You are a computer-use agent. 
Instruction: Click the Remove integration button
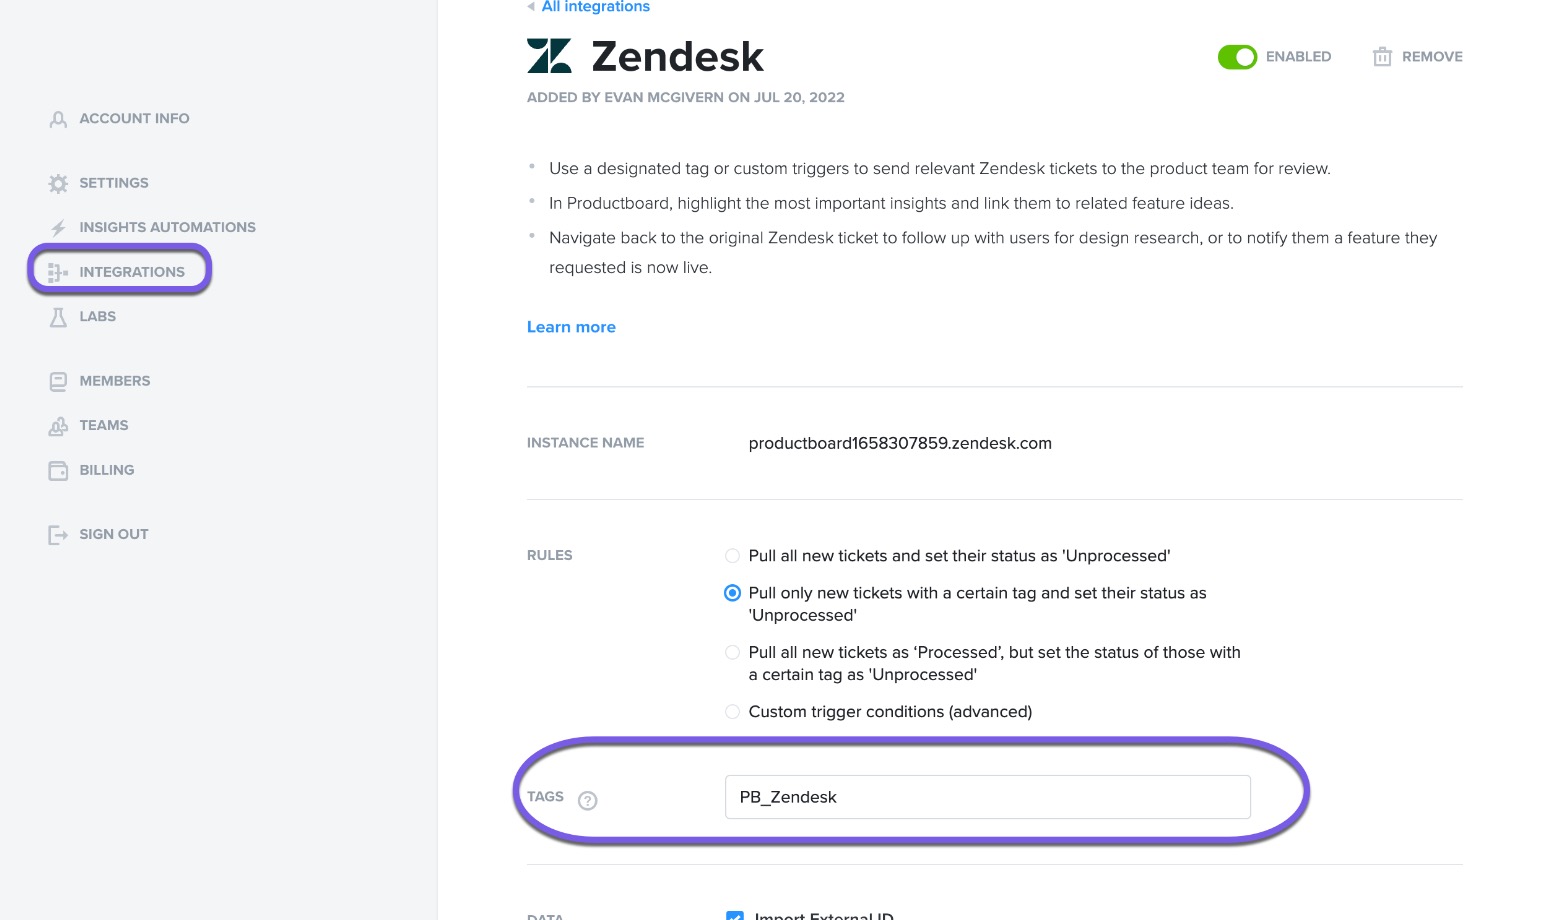point(1417,57)
